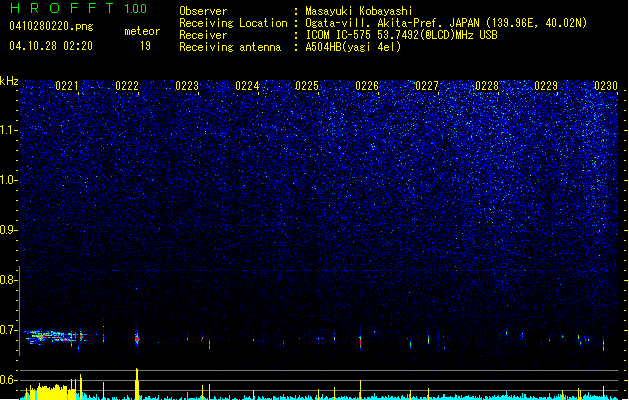Click the 0223 time marker

[x=187, y=86]
